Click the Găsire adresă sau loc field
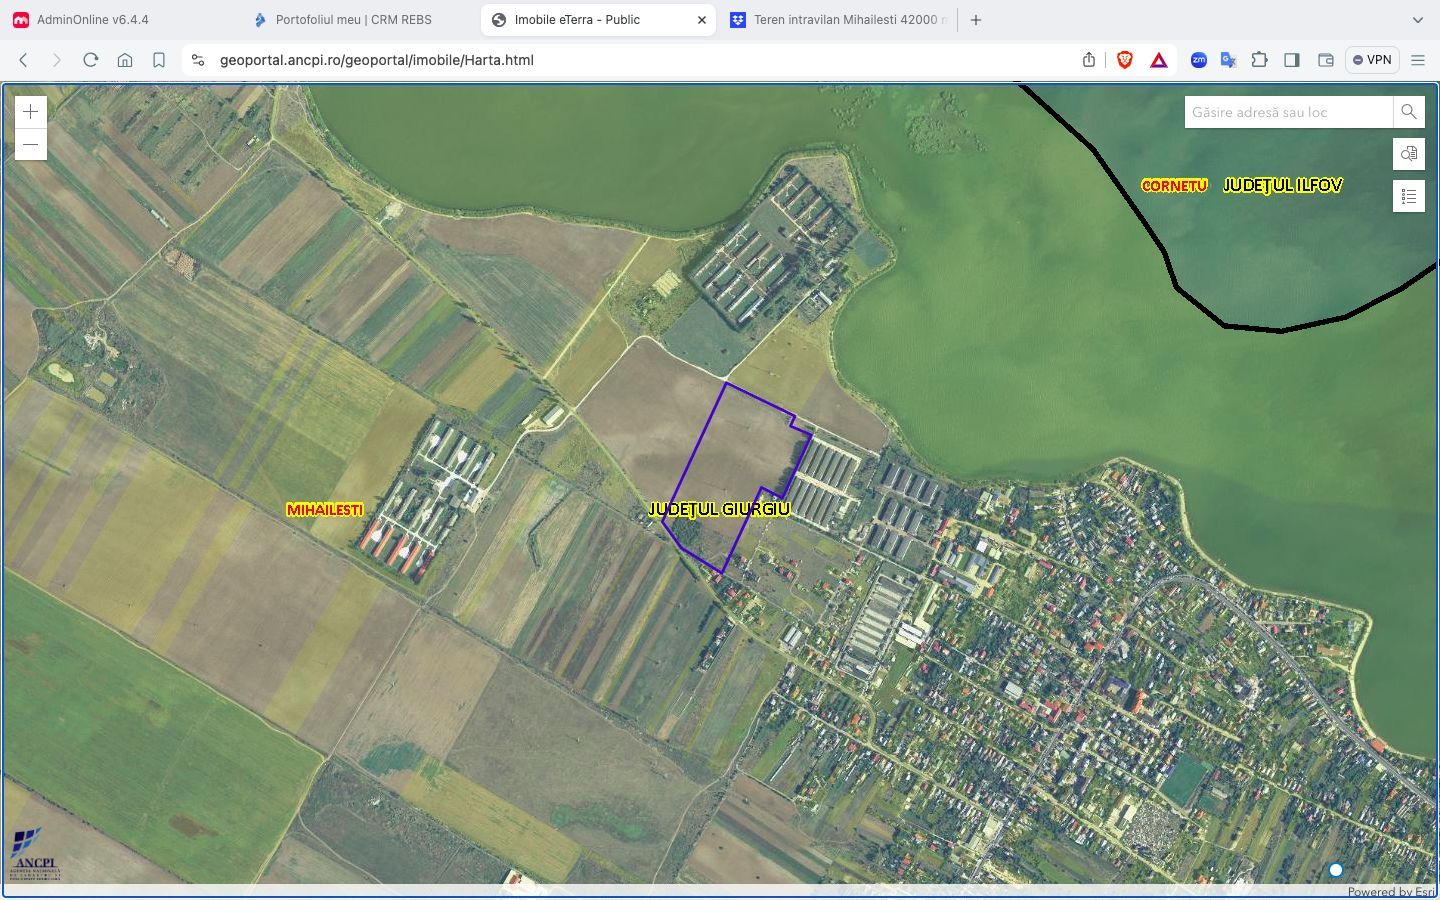This screenshot has width=1440, height=900. point(1288,112)
